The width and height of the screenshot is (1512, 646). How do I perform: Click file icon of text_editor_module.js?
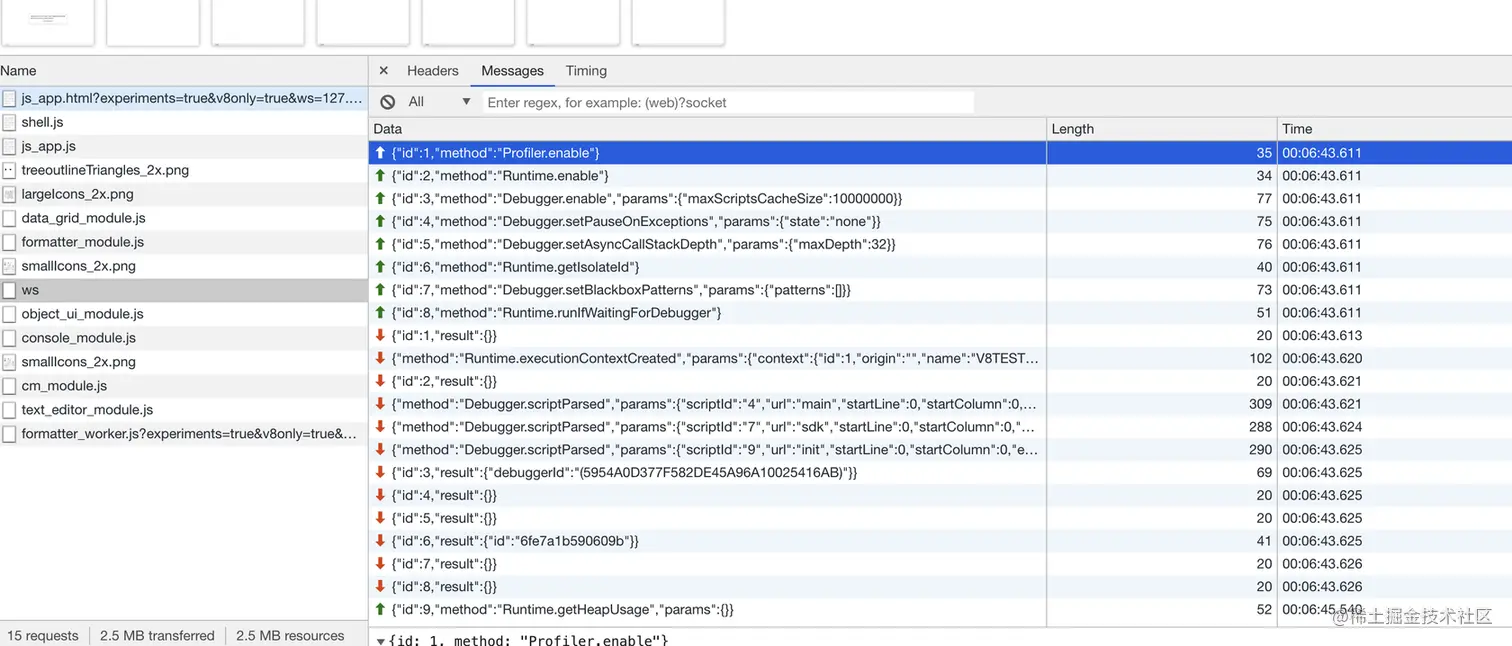[x=9, y=410]
